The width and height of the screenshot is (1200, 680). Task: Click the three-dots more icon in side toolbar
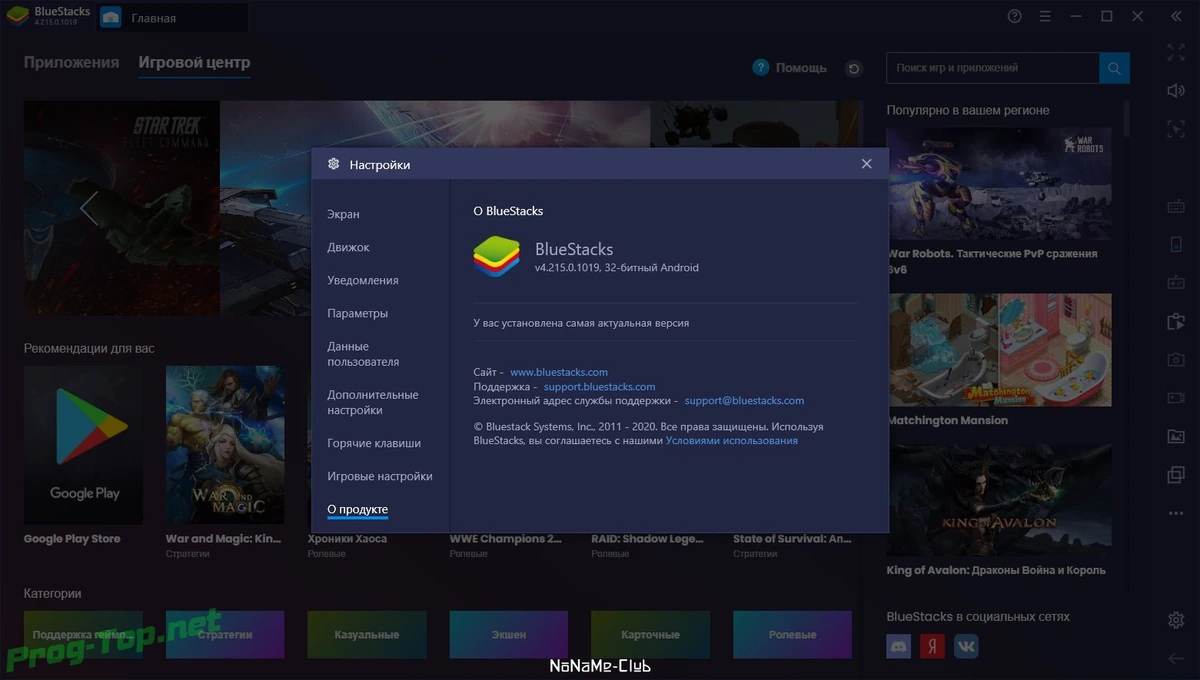click(x=1176, y=513)
